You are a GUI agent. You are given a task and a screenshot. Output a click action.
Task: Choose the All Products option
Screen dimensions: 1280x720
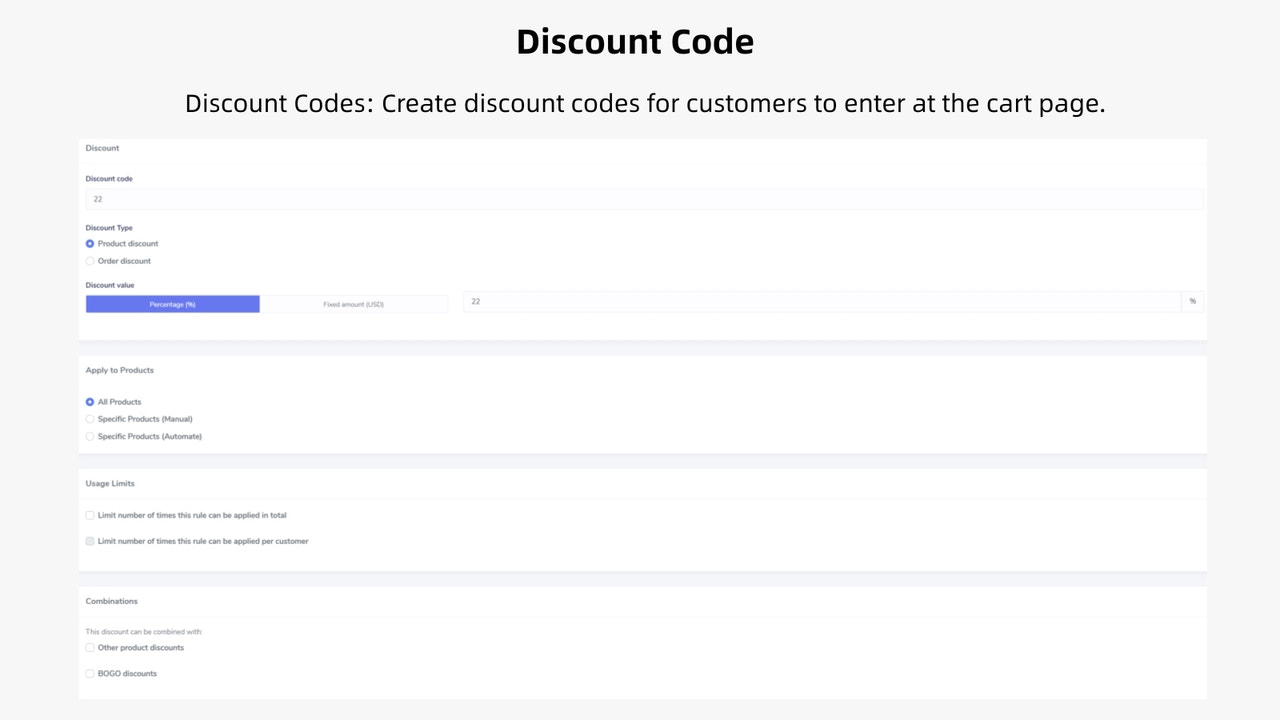90,401
